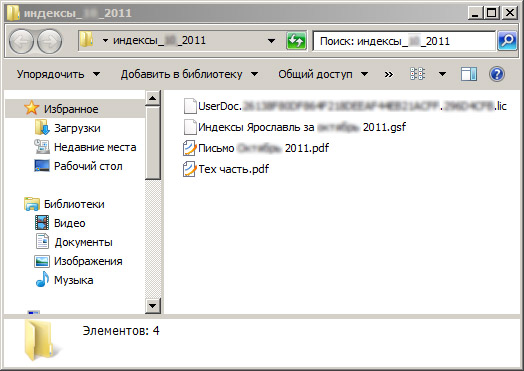Select file name Тех часть.pdf

tap(234, 169)
